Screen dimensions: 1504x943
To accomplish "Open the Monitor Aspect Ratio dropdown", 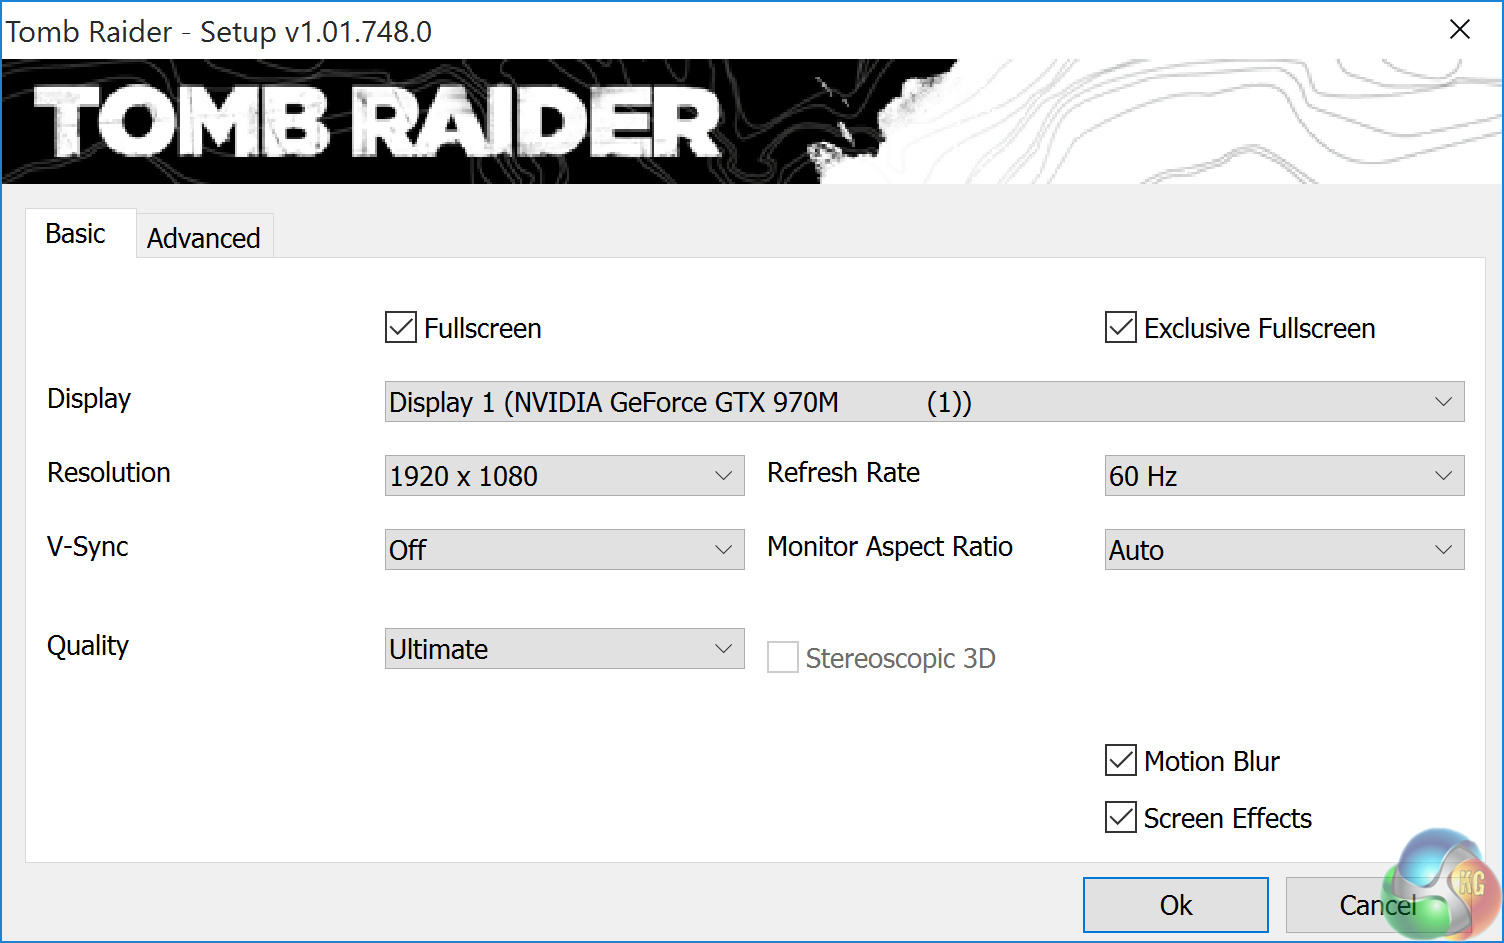I will [x=1284, y=550].
